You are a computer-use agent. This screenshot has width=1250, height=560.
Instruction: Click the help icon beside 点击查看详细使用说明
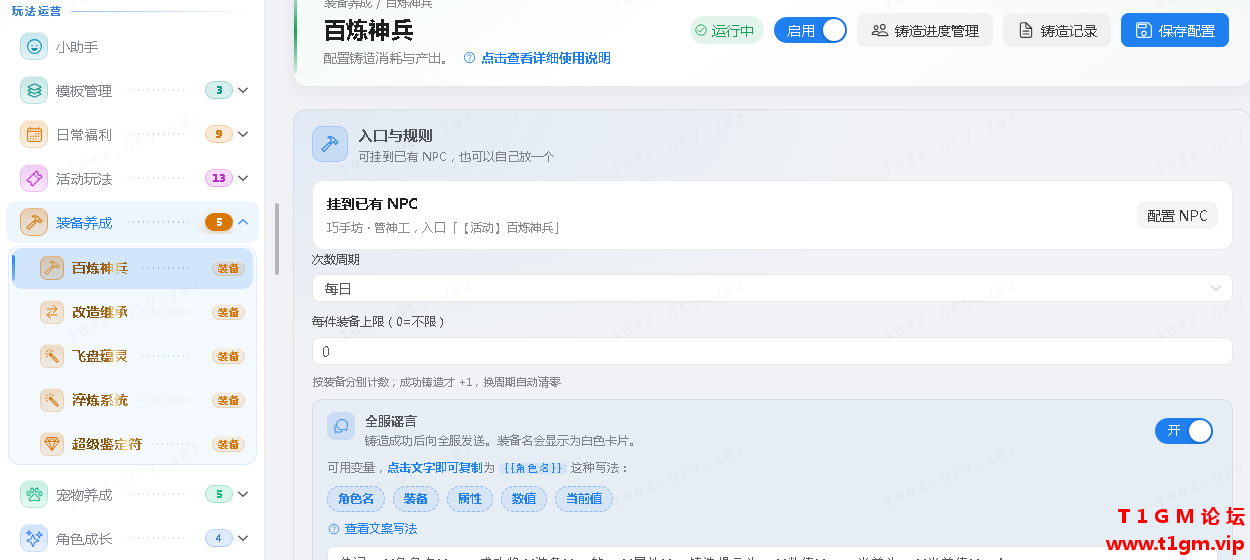pos(469,58)
